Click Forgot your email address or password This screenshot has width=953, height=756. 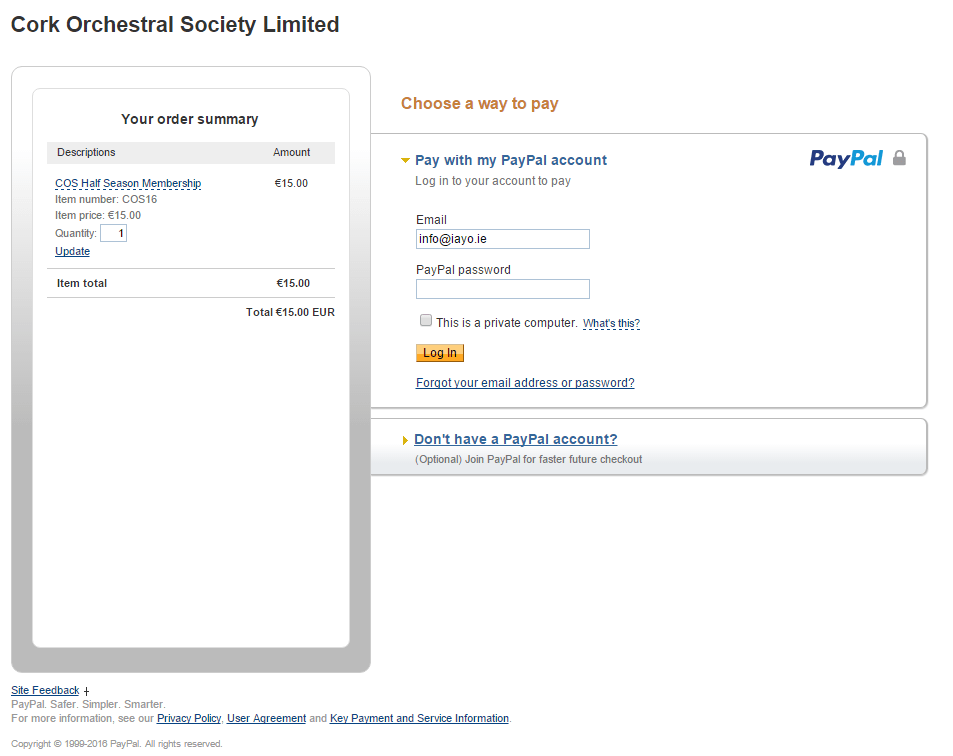coord(524,383)
